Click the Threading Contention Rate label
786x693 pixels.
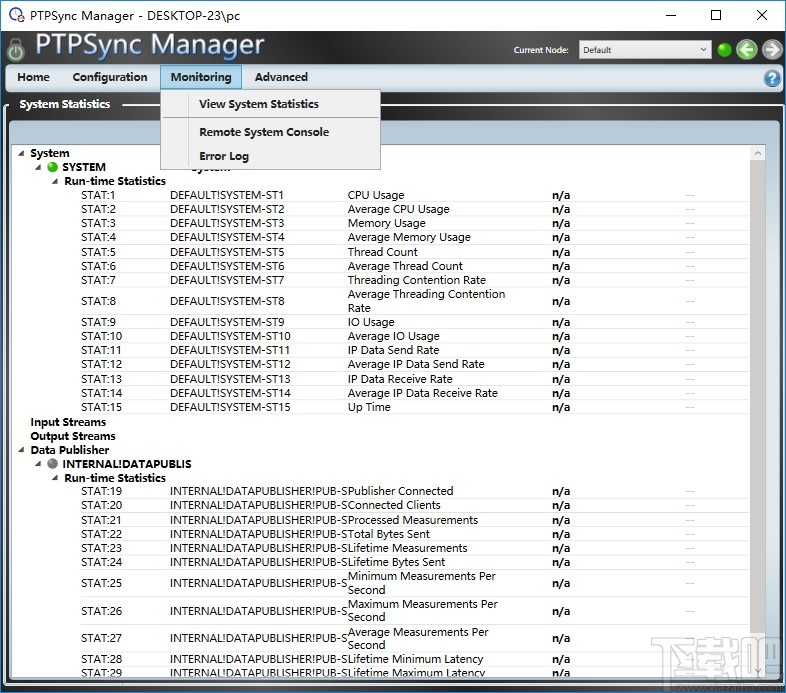(417, 280)
